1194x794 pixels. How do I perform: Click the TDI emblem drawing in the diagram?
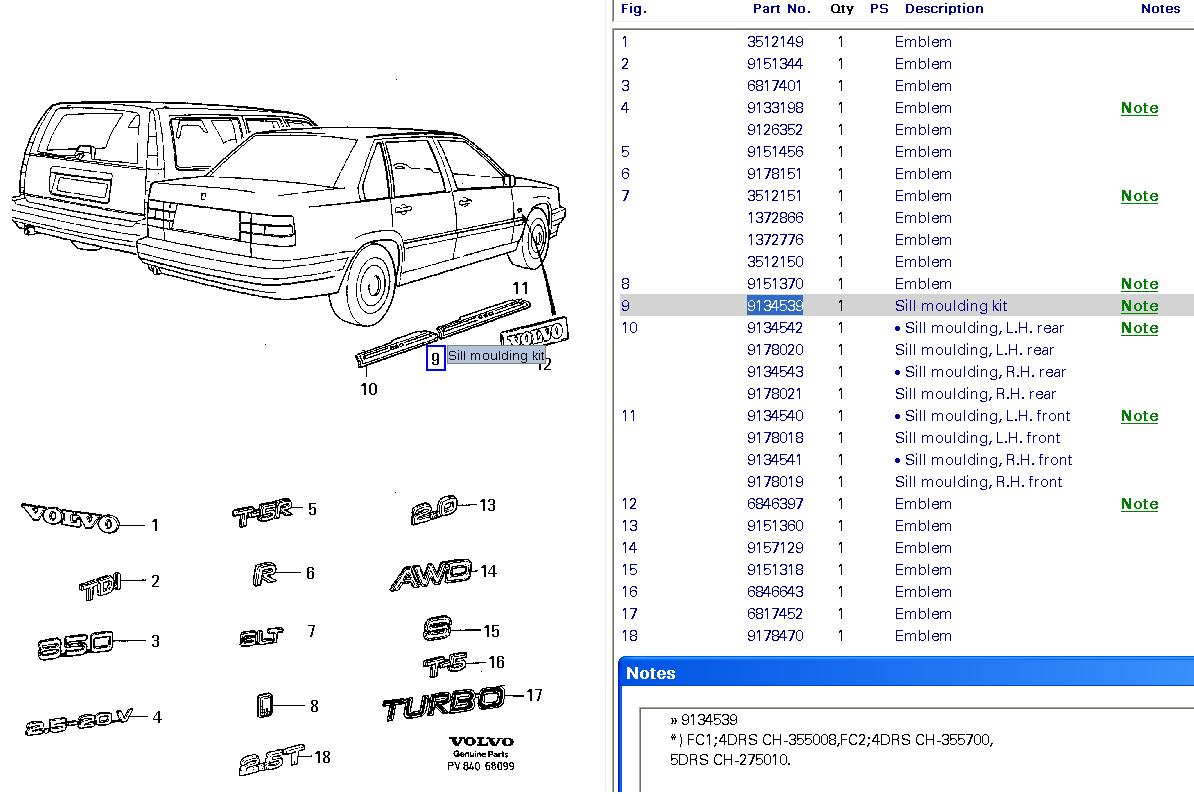pos(99,585)
